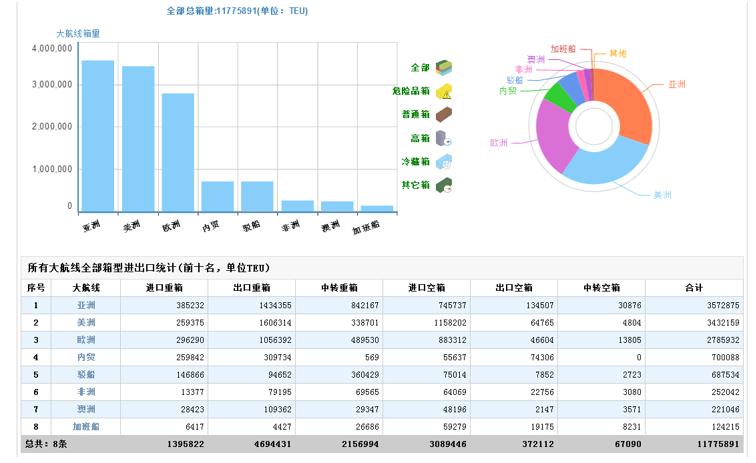The height and width of the screenshot is (463, 756).
Task: Open the 美洲 route link in table
Action: coord(86,322)
